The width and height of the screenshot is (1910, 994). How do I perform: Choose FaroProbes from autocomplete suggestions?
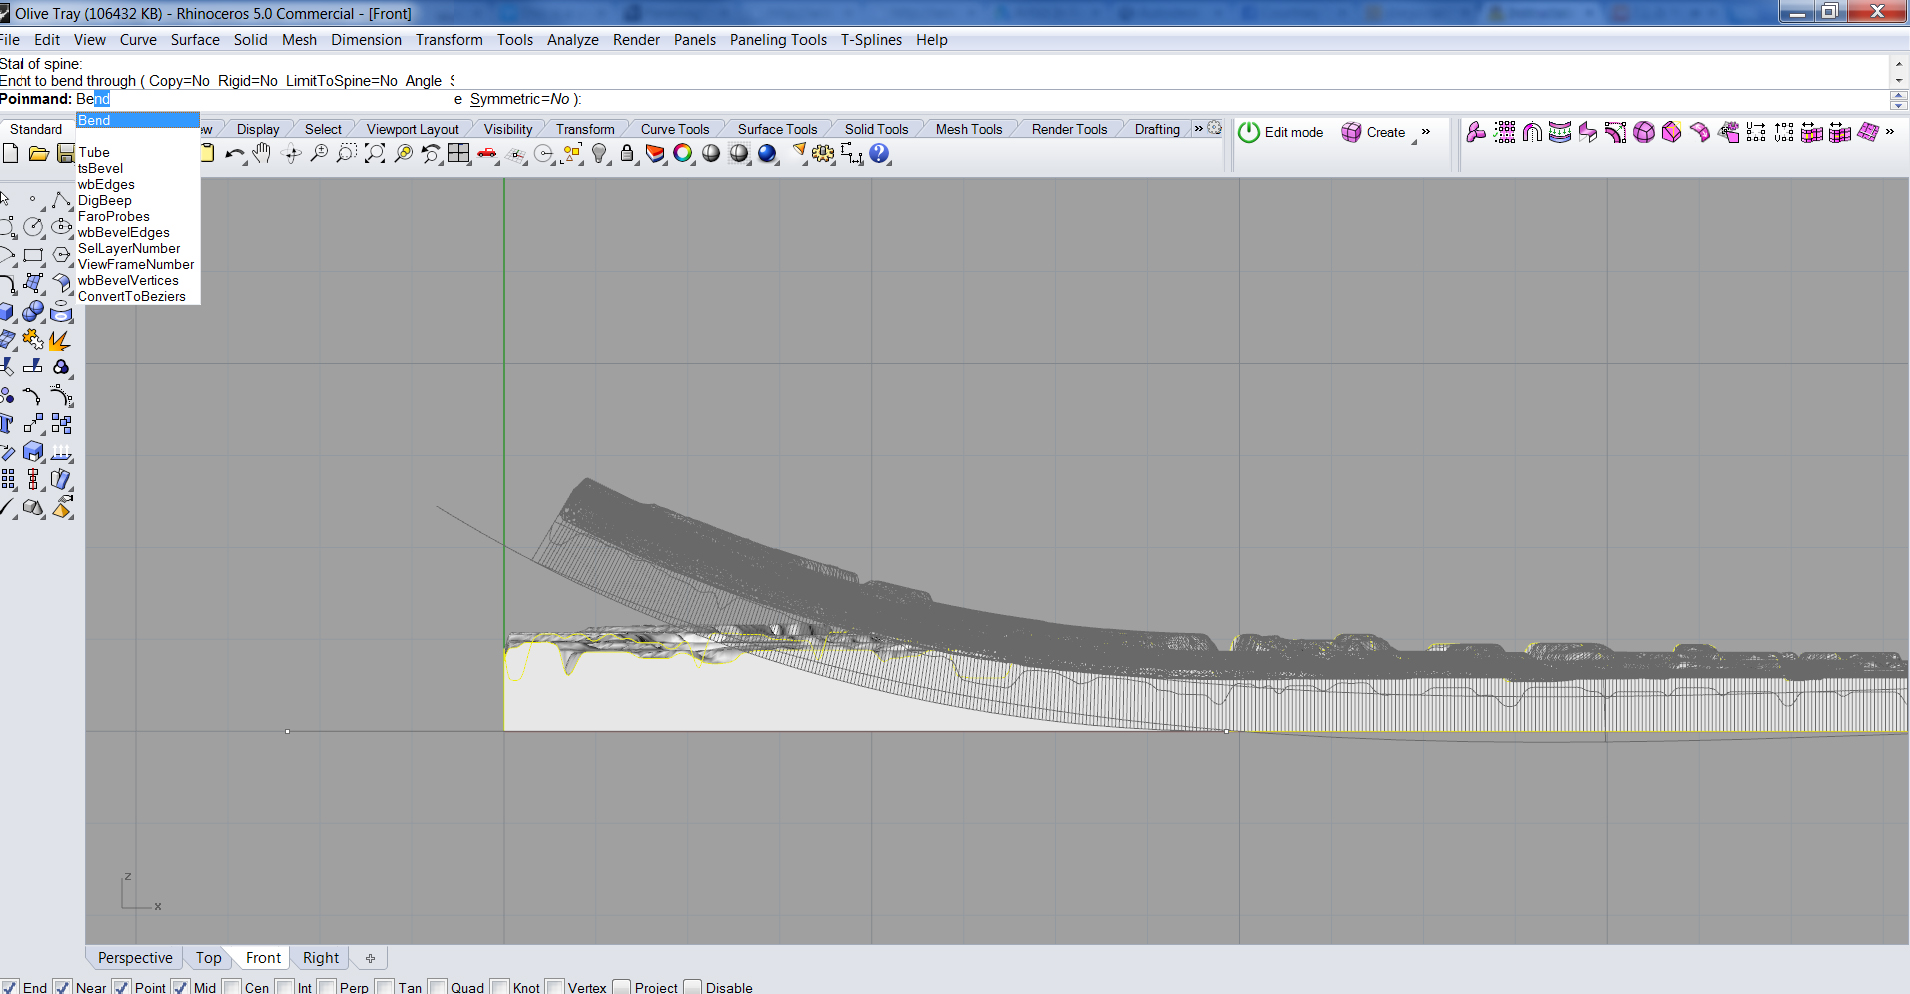click(x=114, y=216)
